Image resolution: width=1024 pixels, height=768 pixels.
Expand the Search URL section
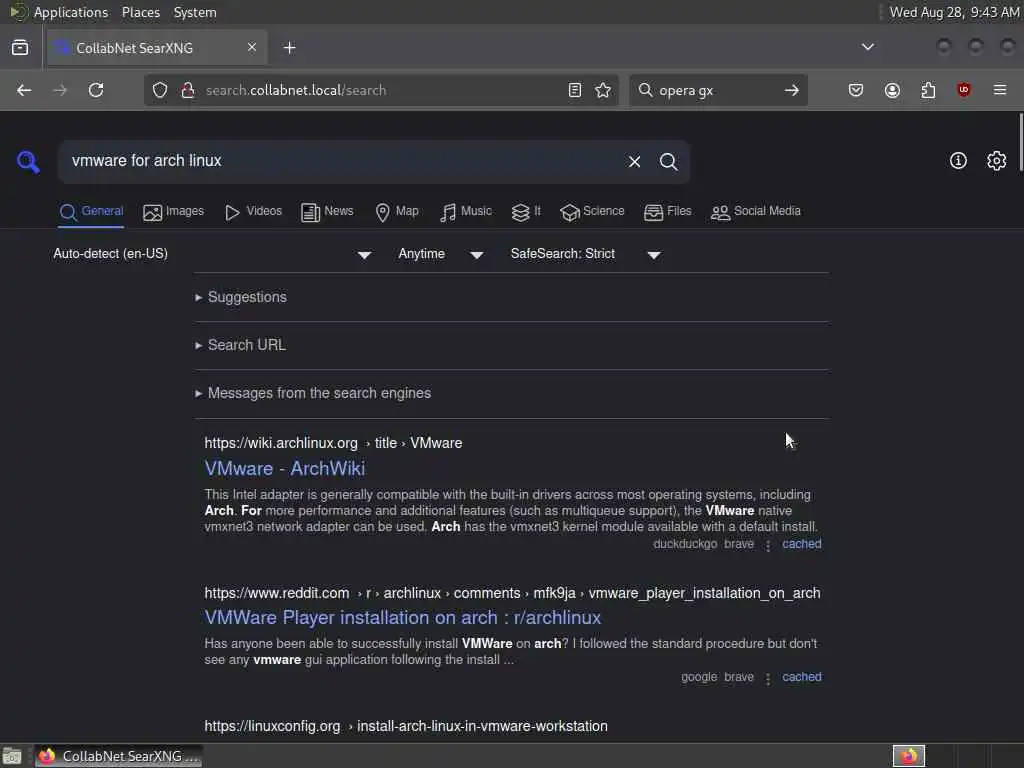coord(240,345)
